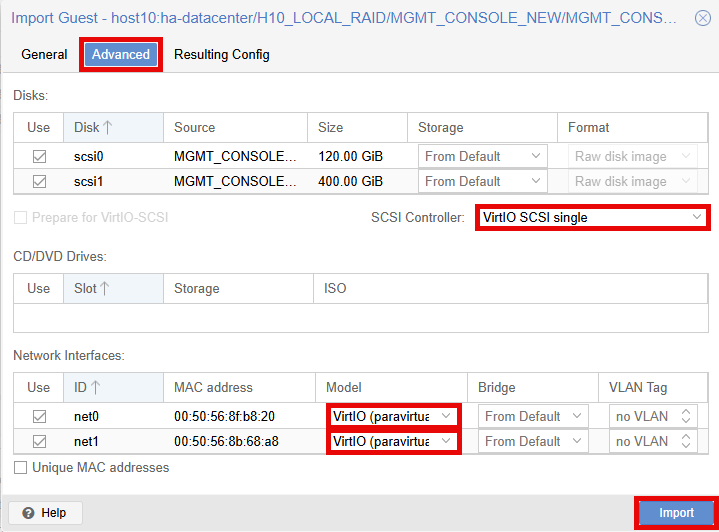The height and width of the screenshot is (532, 719).
Task: Sort CD/DVD drives by Slot column
Action: pyautogui.click(x=102, y=288)
